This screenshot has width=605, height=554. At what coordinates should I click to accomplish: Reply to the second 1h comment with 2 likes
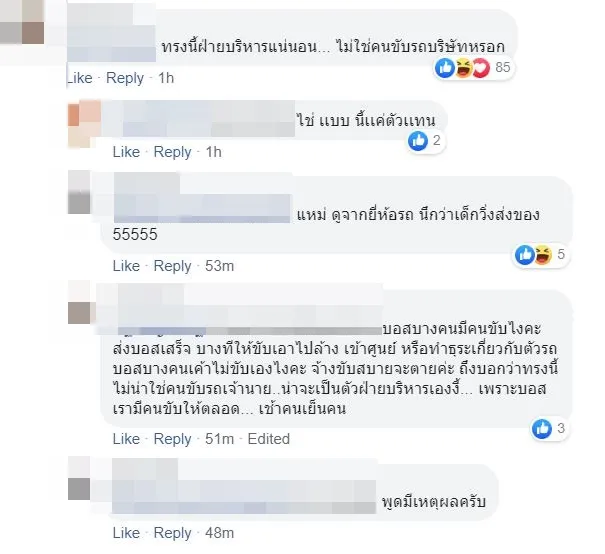point(172,152)
